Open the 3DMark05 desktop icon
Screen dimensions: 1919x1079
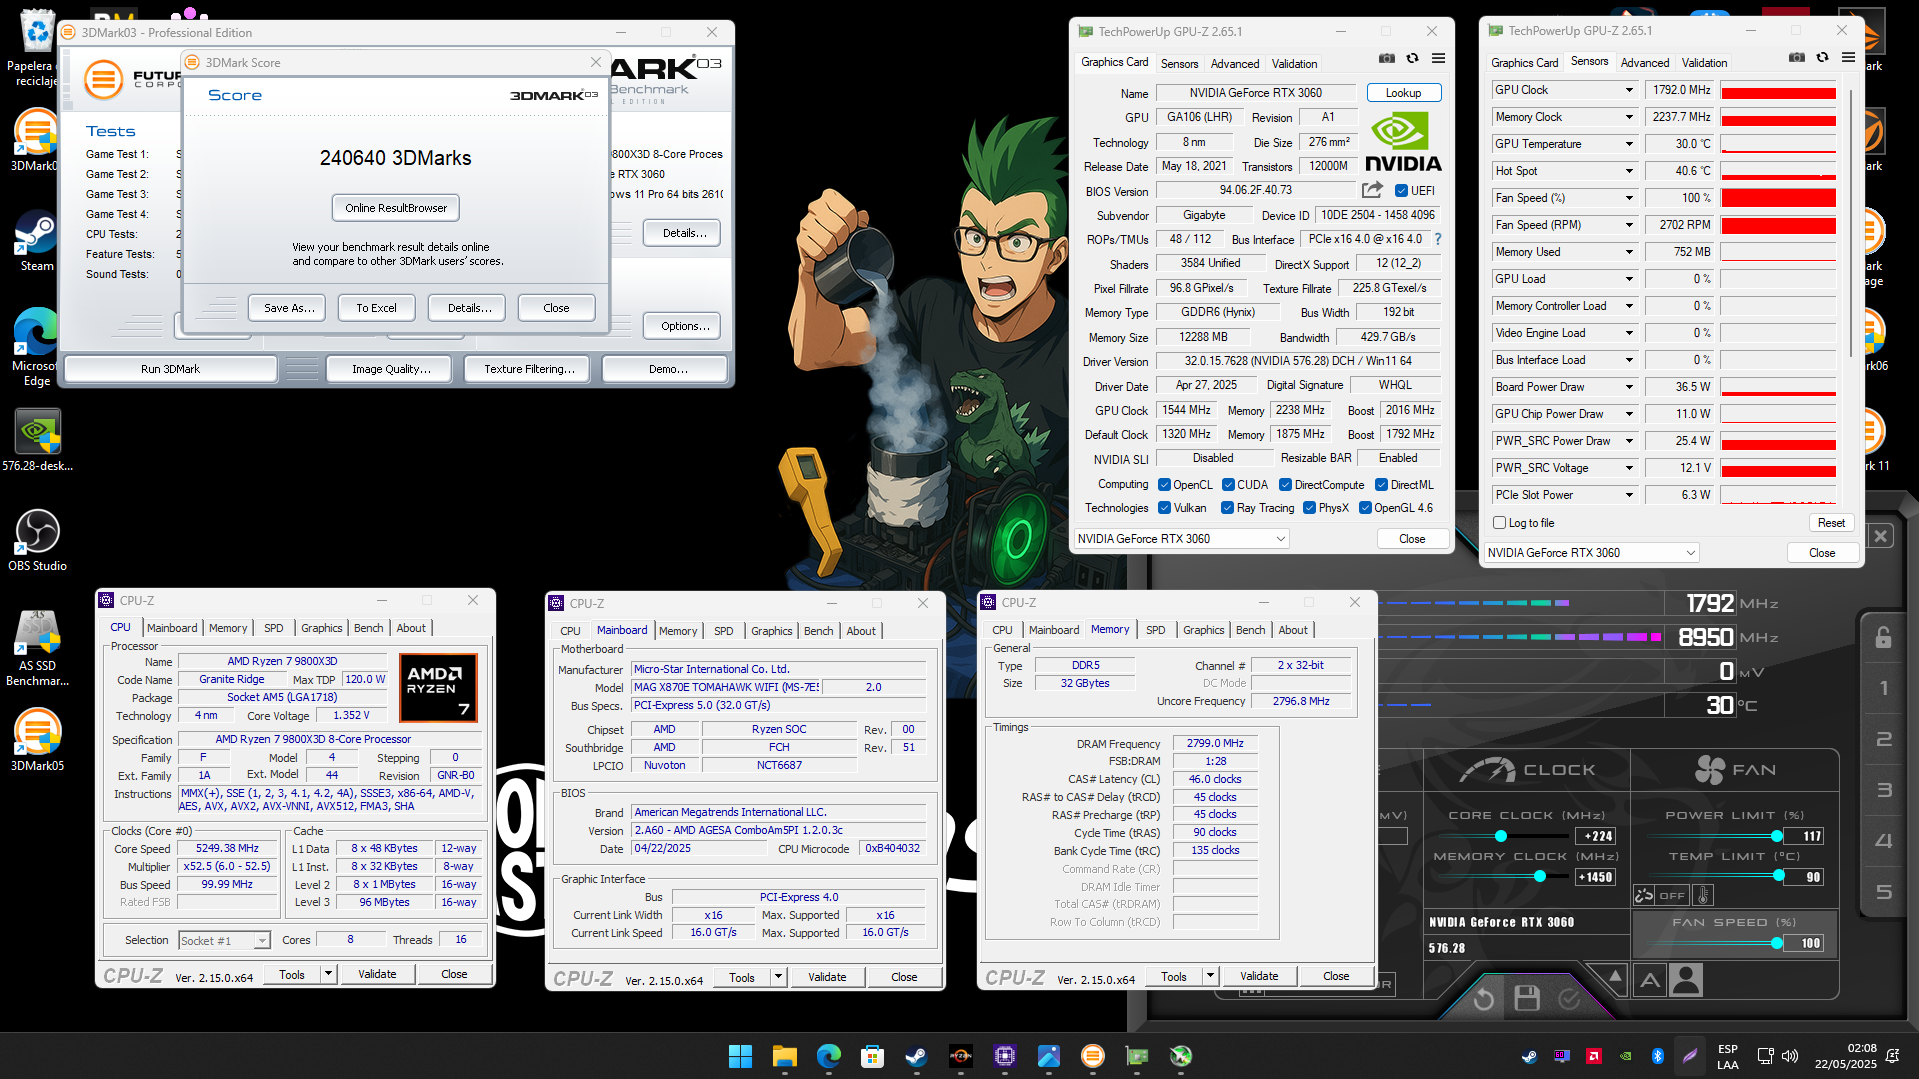(x=37, y=740)
